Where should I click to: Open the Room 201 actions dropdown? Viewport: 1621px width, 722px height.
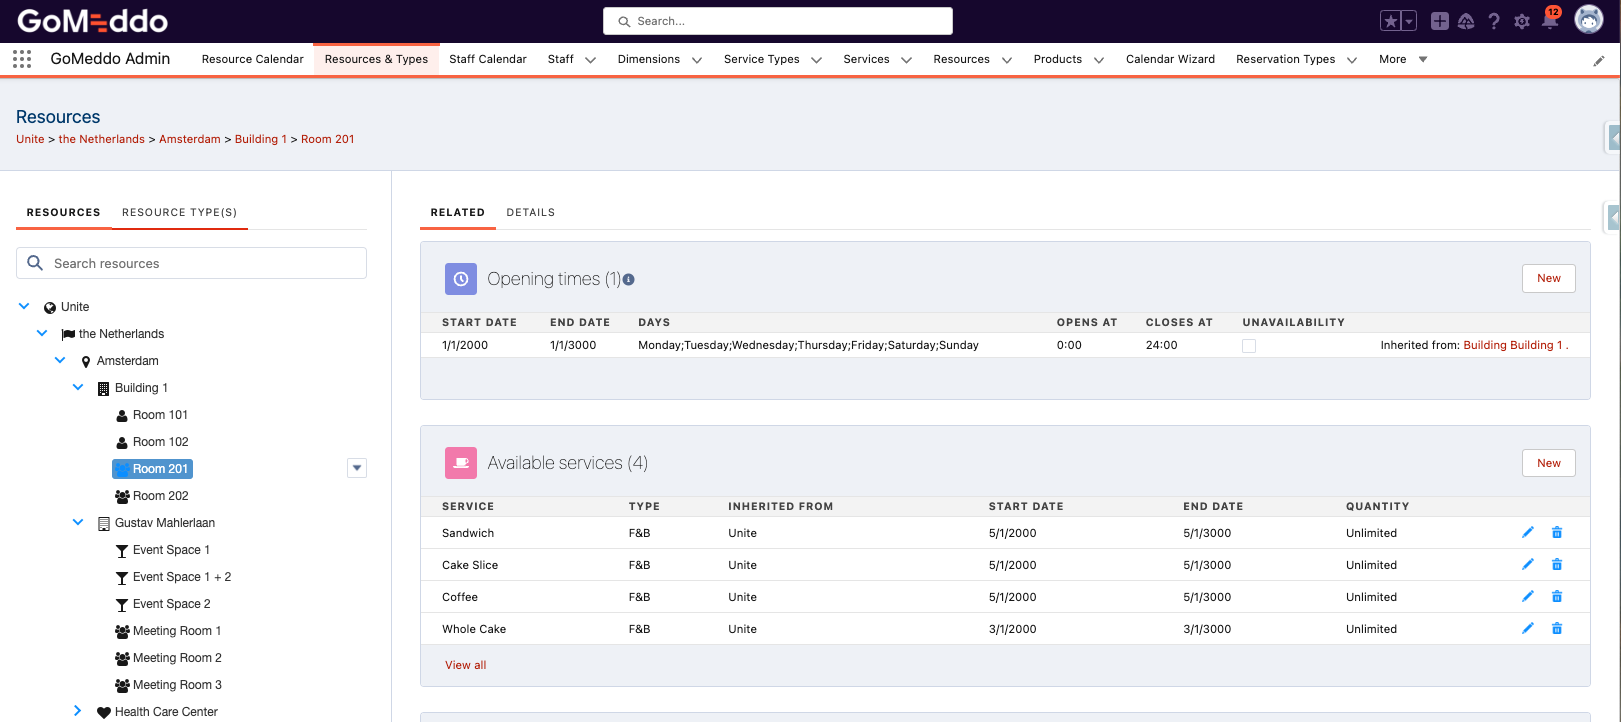pos(357,468)
